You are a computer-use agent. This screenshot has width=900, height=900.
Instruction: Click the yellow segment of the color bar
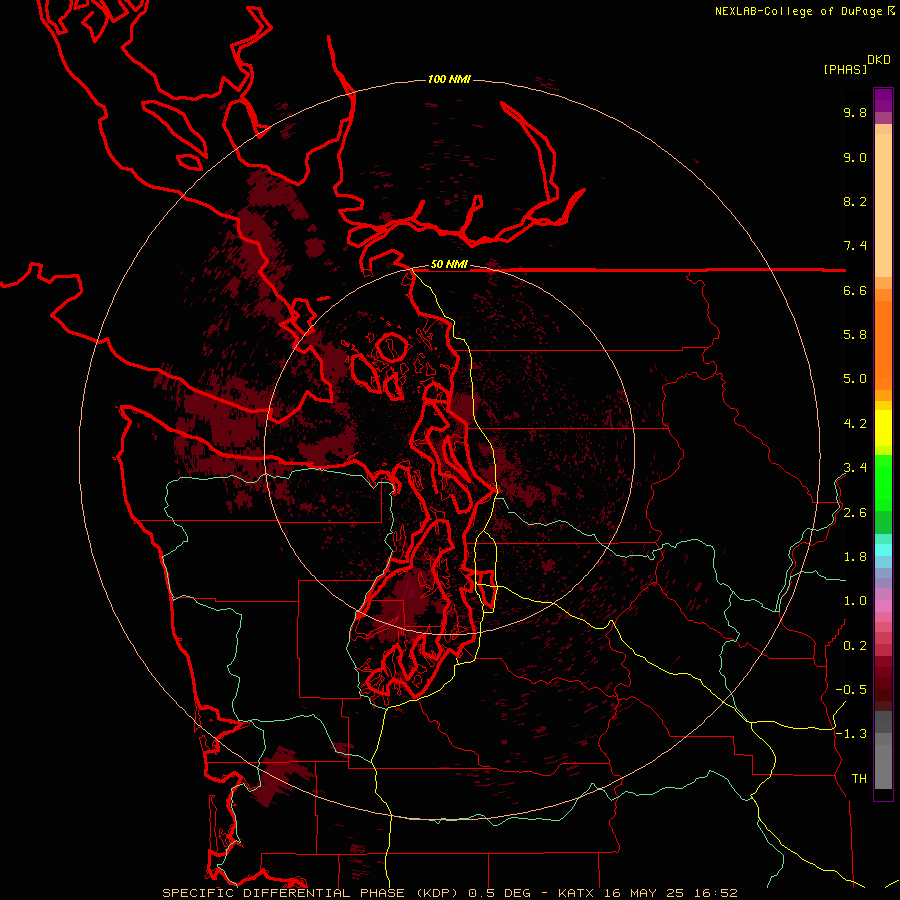tap(883, 428)
